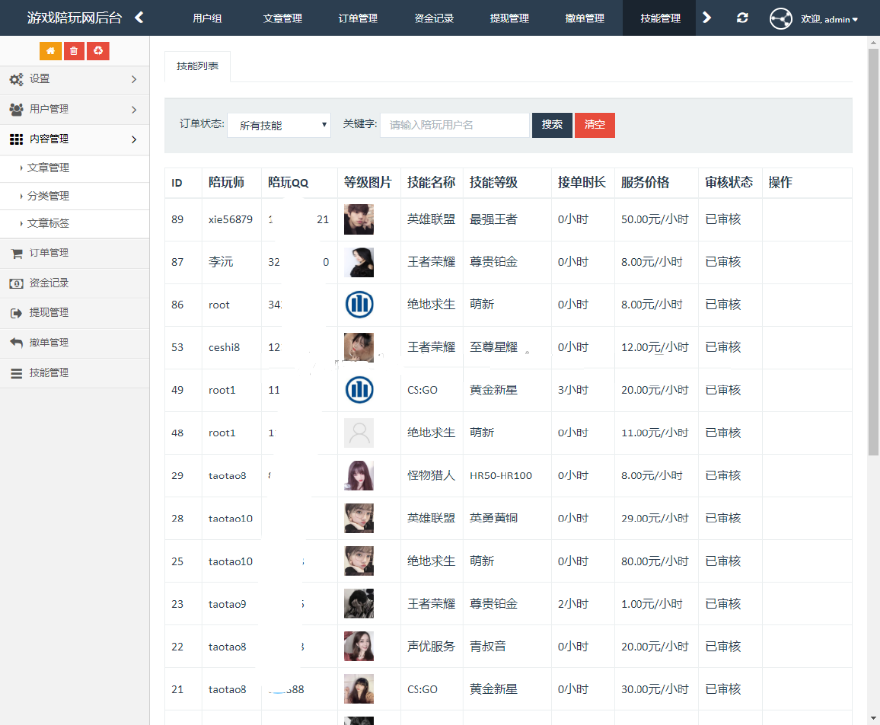Select 分类管理 under 内容管理

click(48, 196)
